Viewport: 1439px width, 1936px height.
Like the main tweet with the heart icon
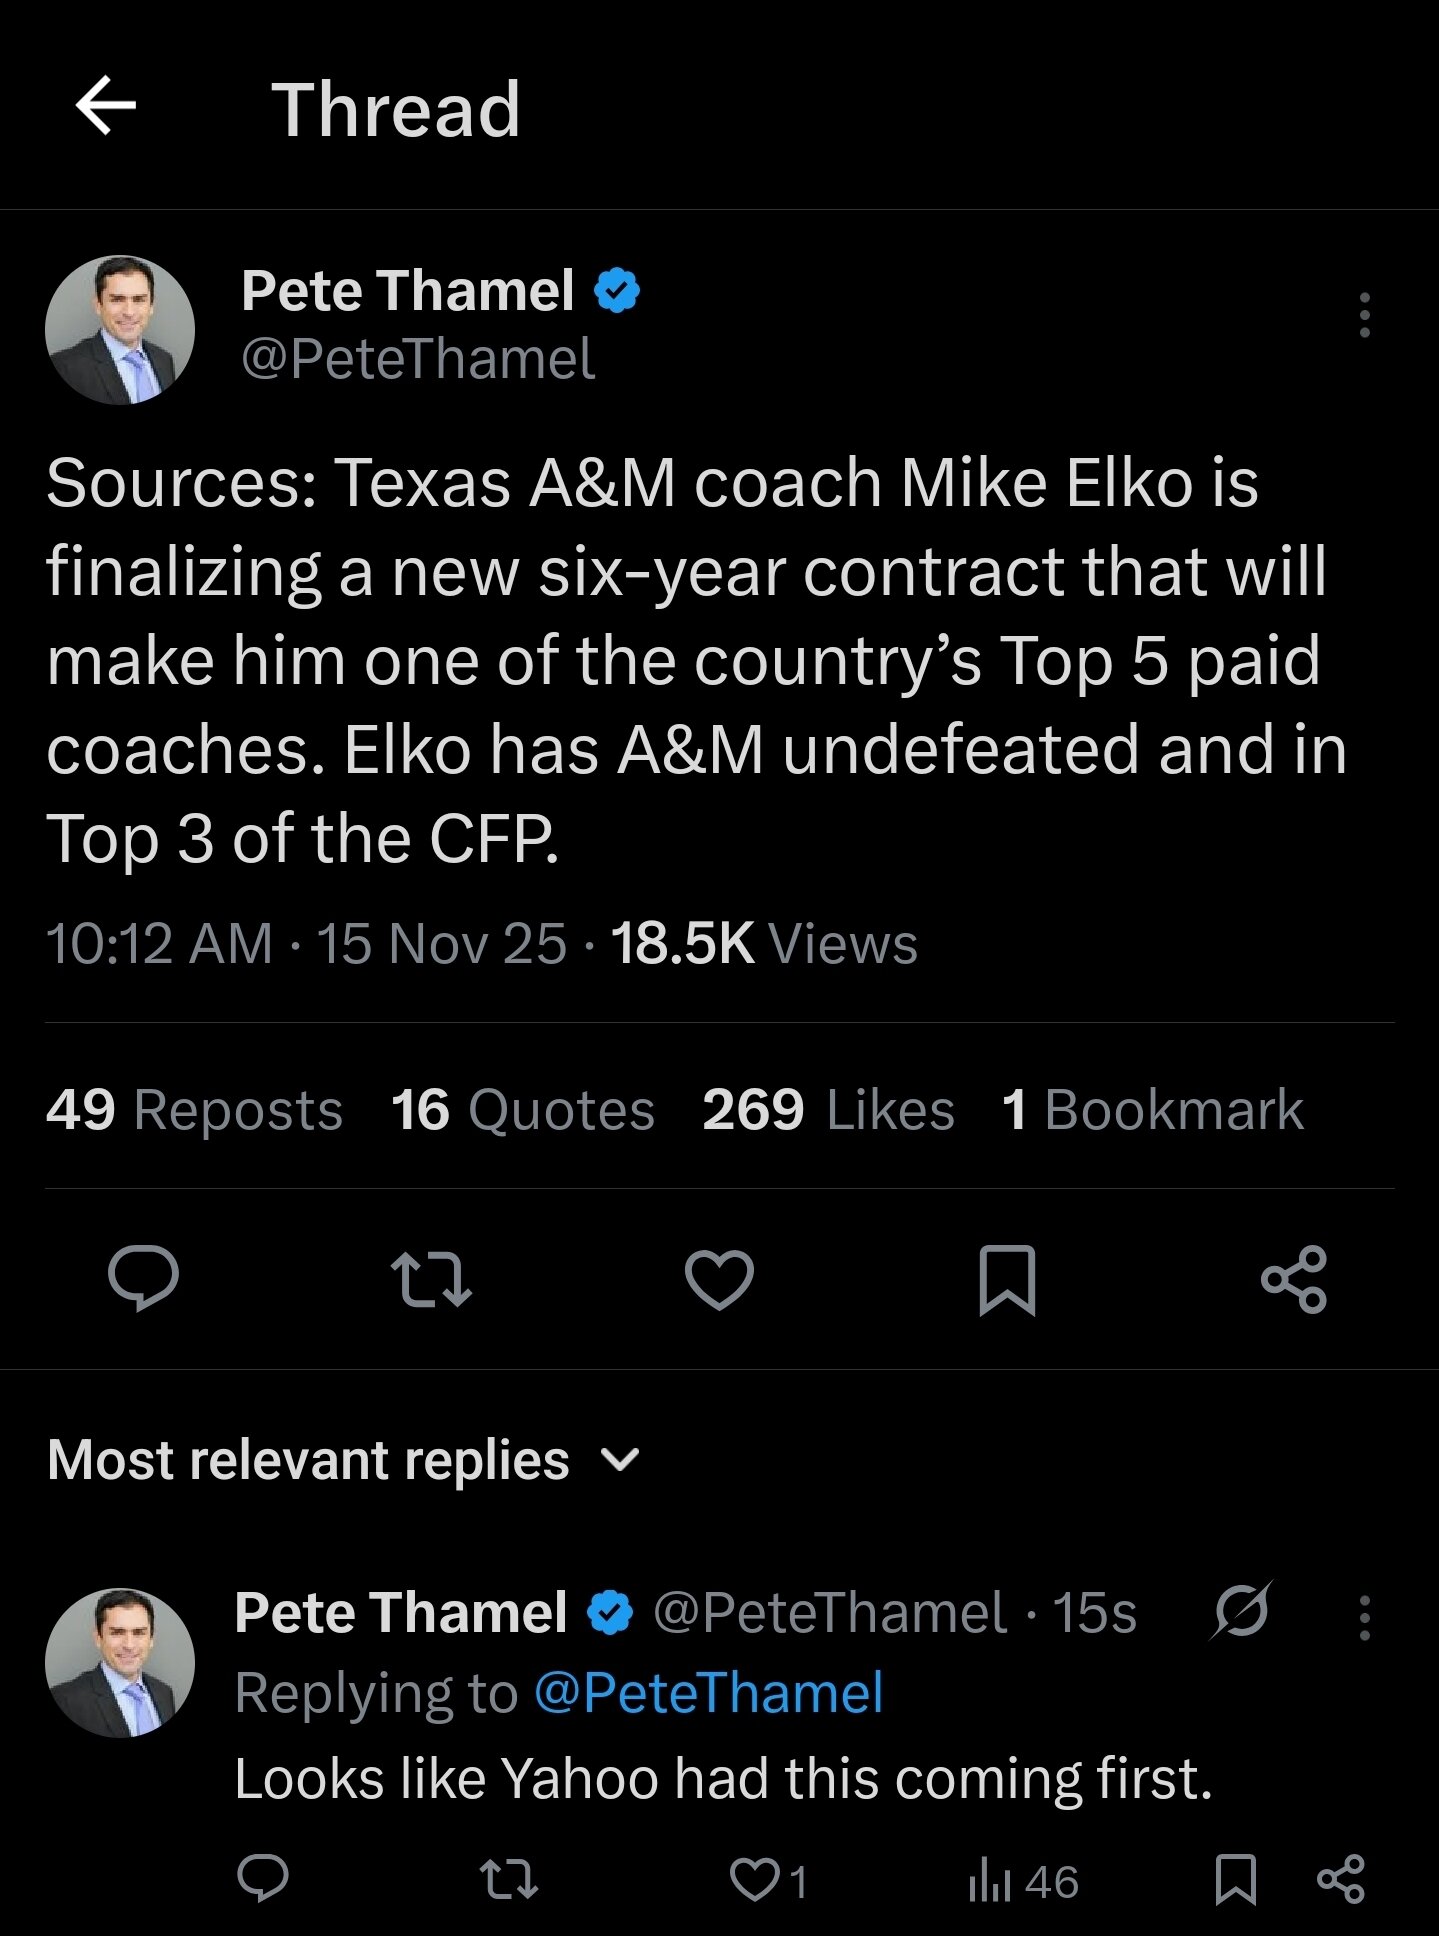click(x=719, y=1279)
